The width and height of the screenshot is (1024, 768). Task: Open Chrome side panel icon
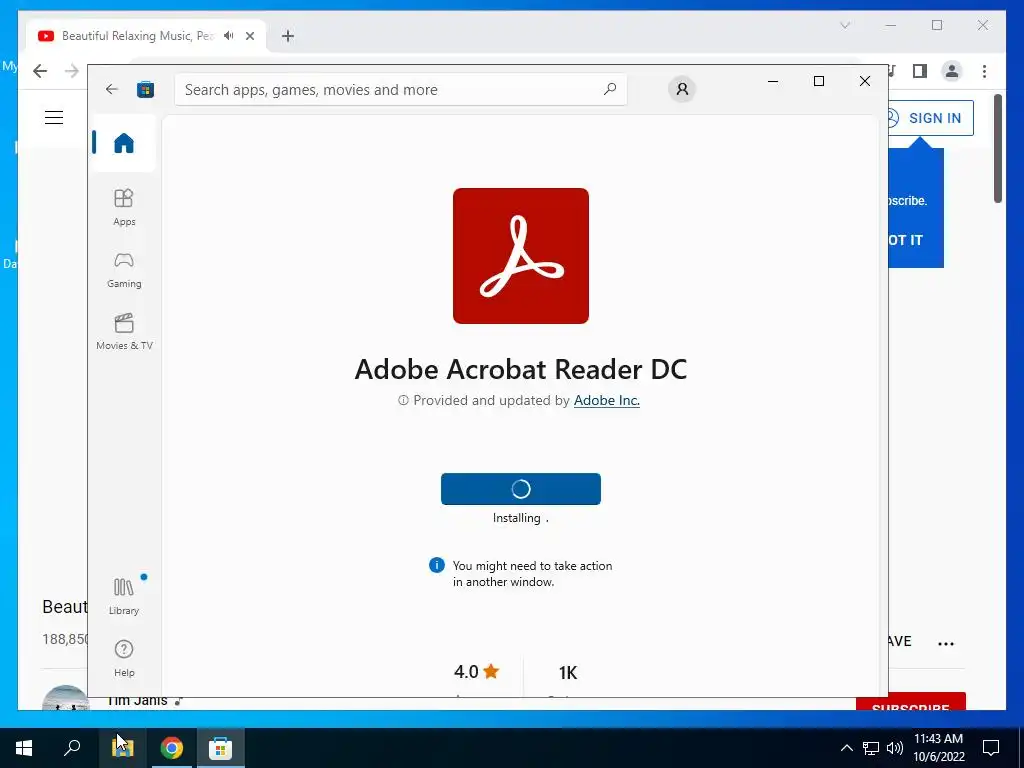[x=920, y=71]
